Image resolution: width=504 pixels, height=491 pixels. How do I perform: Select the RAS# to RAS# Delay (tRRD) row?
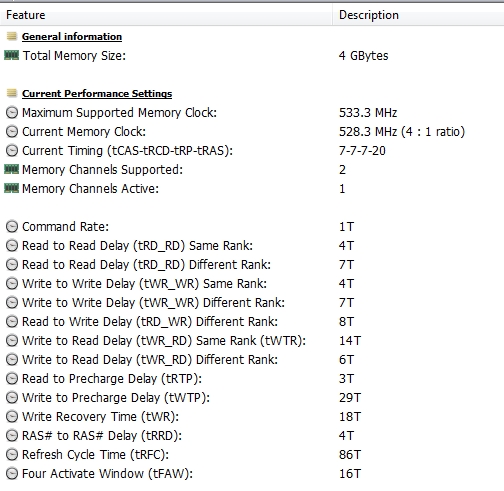click(252, 436)
